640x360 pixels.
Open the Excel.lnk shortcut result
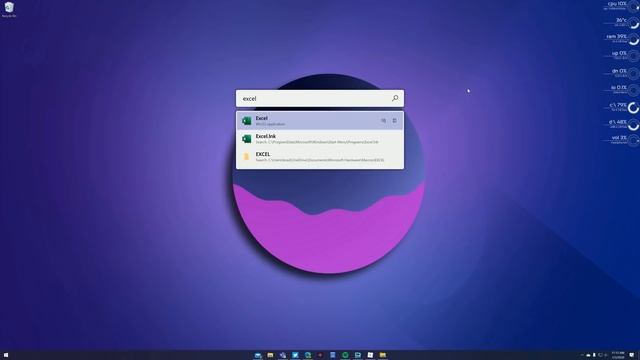(320, 139)
